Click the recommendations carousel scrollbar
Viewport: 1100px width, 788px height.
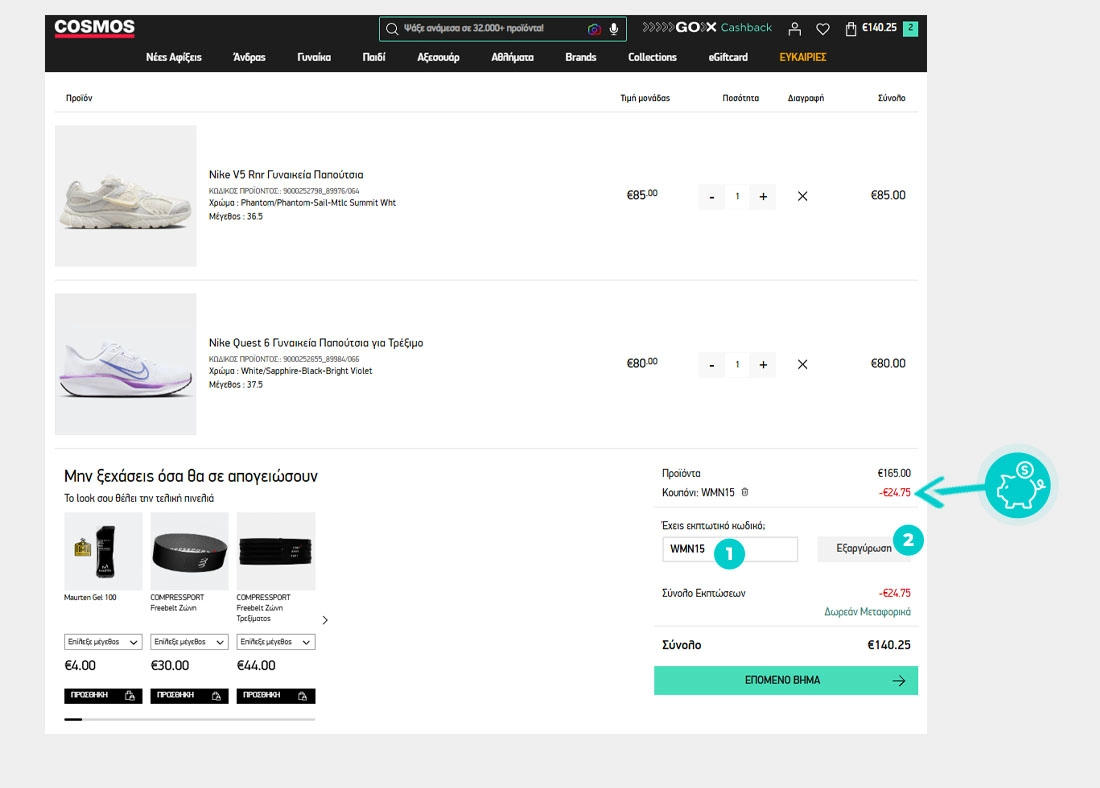pyautogui.click(x=189, y=719)
